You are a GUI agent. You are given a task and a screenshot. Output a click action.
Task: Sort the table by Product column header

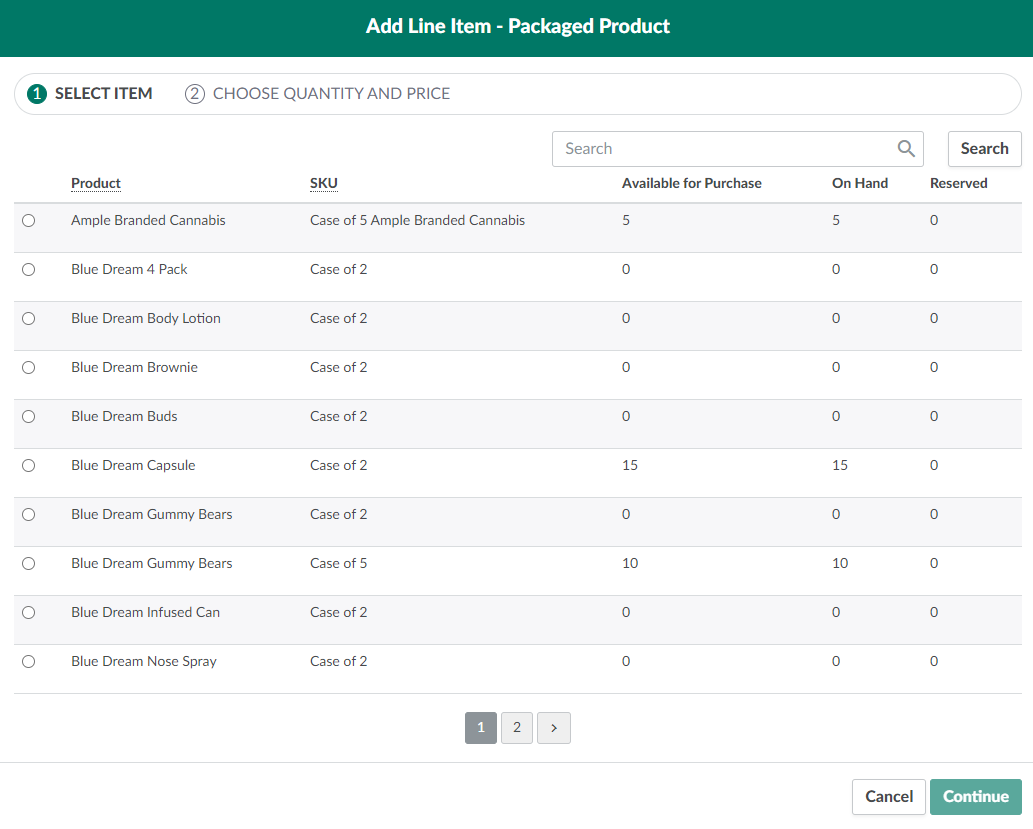[x=96, y=184]
